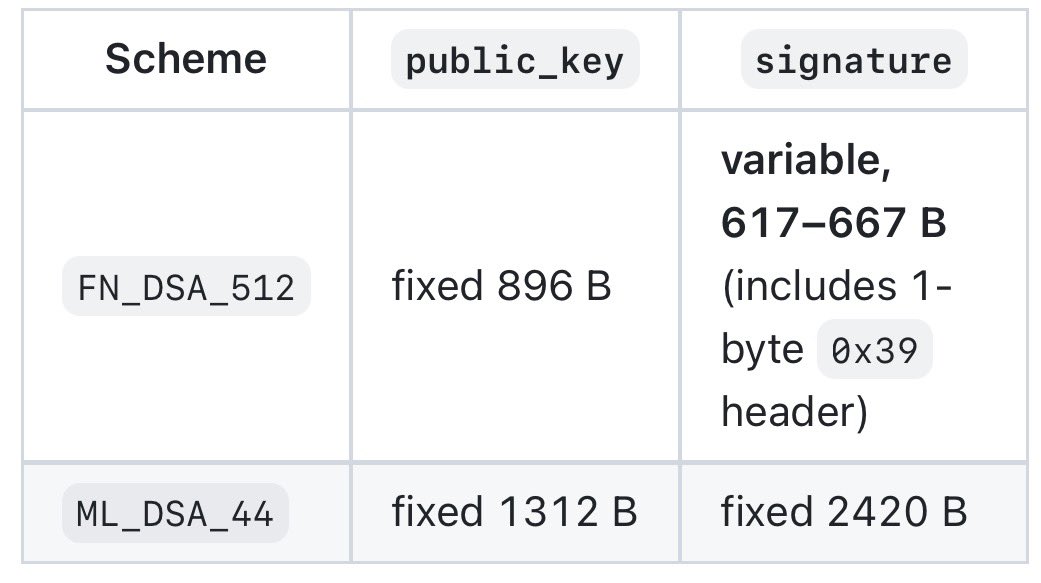Click the public_key code header

[515, 60]
